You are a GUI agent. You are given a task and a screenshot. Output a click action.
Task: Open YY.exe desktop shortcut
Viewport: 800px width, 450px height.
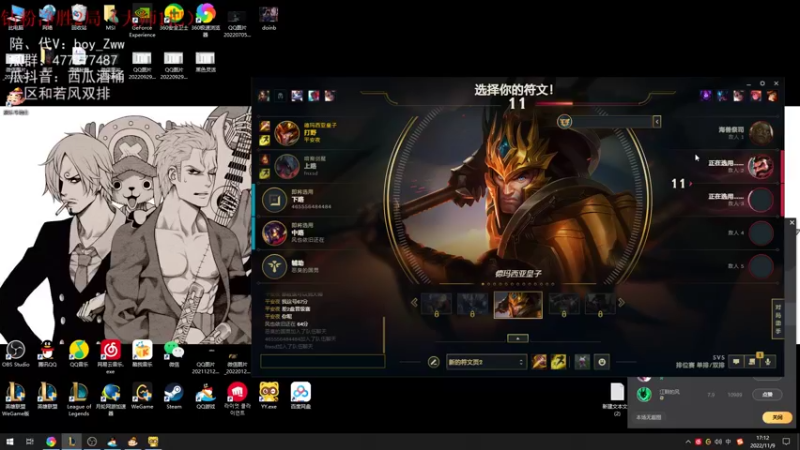pos(268,396)
